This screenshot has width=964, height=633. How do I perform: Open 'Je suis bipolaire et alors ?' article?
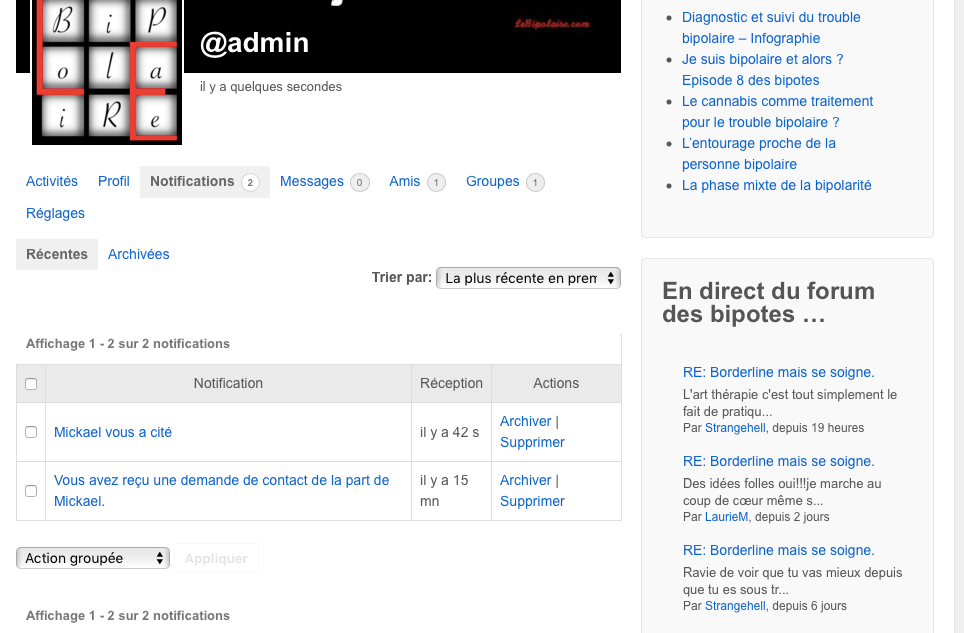pos(762,69)
